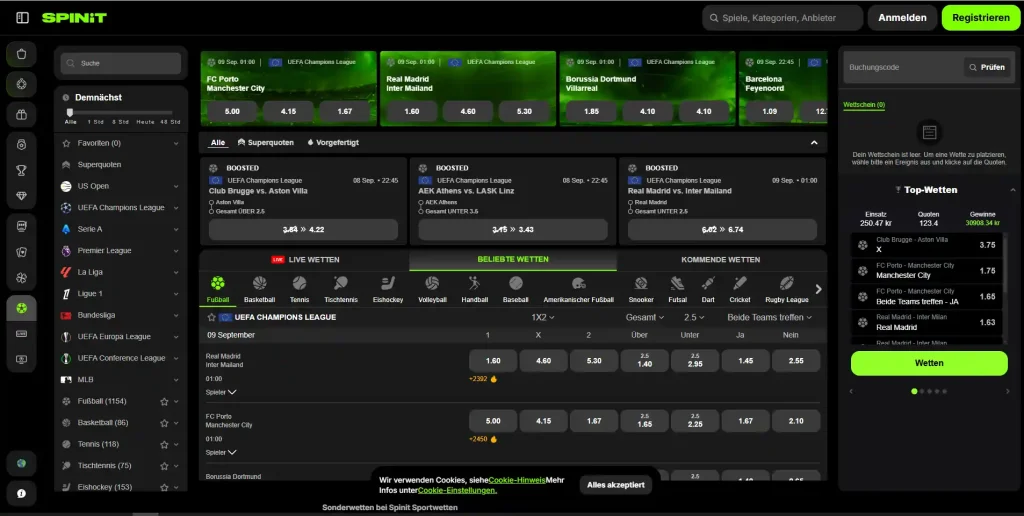The height and width of the screenshot is (516, 1024).
Task: Expand Spieler under FC Porto match
Action: pos(221,452)
